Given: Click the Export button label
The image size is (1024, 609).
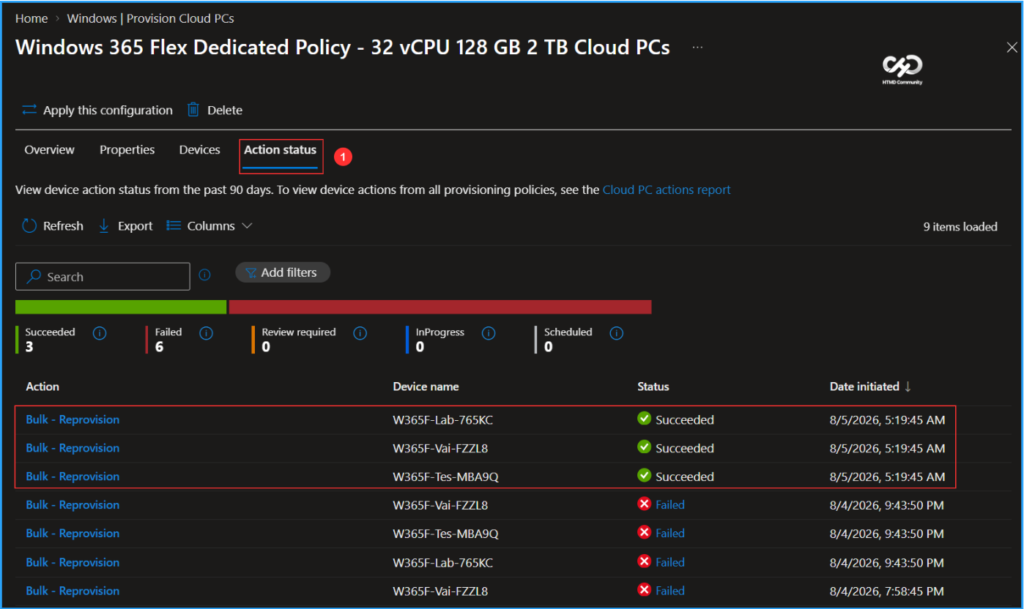Looking at the screenshot, I should coord(135,226).
